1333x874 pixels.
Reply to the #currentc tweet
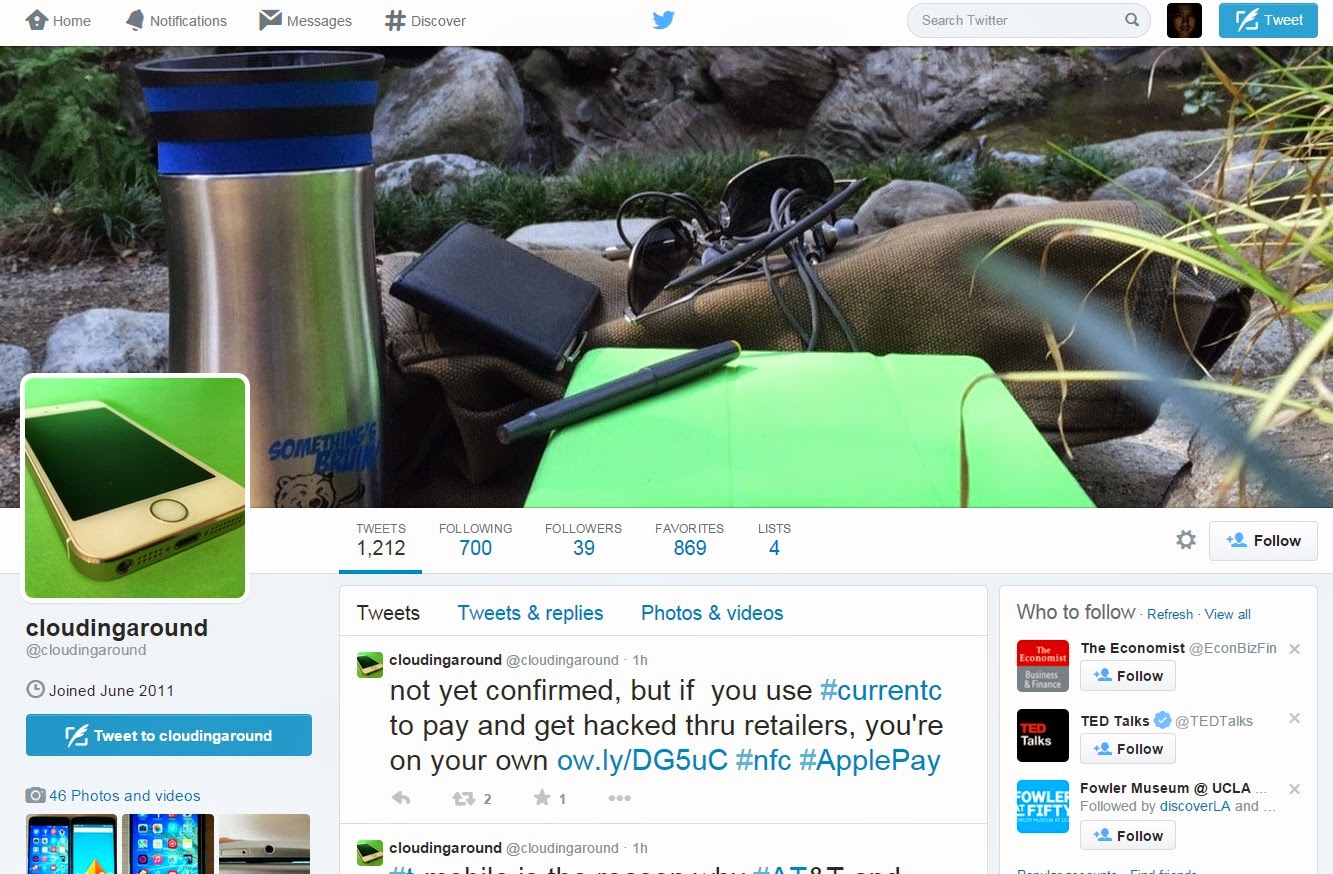(401, 798)
